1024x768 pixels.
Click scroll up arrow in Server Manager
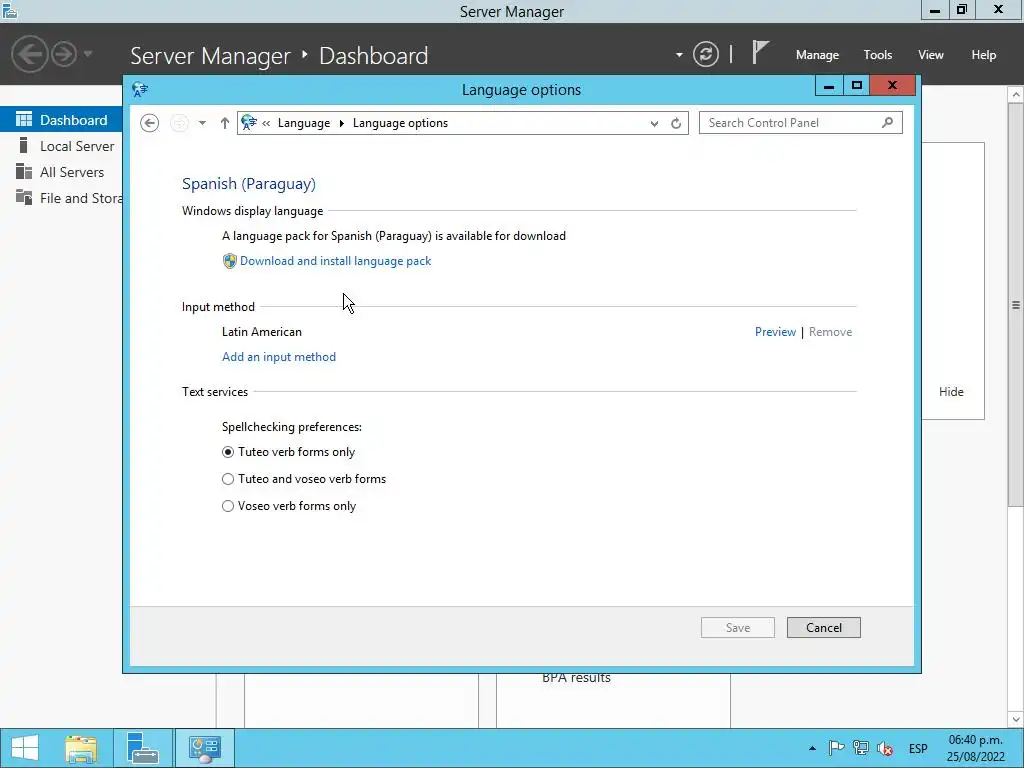click(1016, 95)
